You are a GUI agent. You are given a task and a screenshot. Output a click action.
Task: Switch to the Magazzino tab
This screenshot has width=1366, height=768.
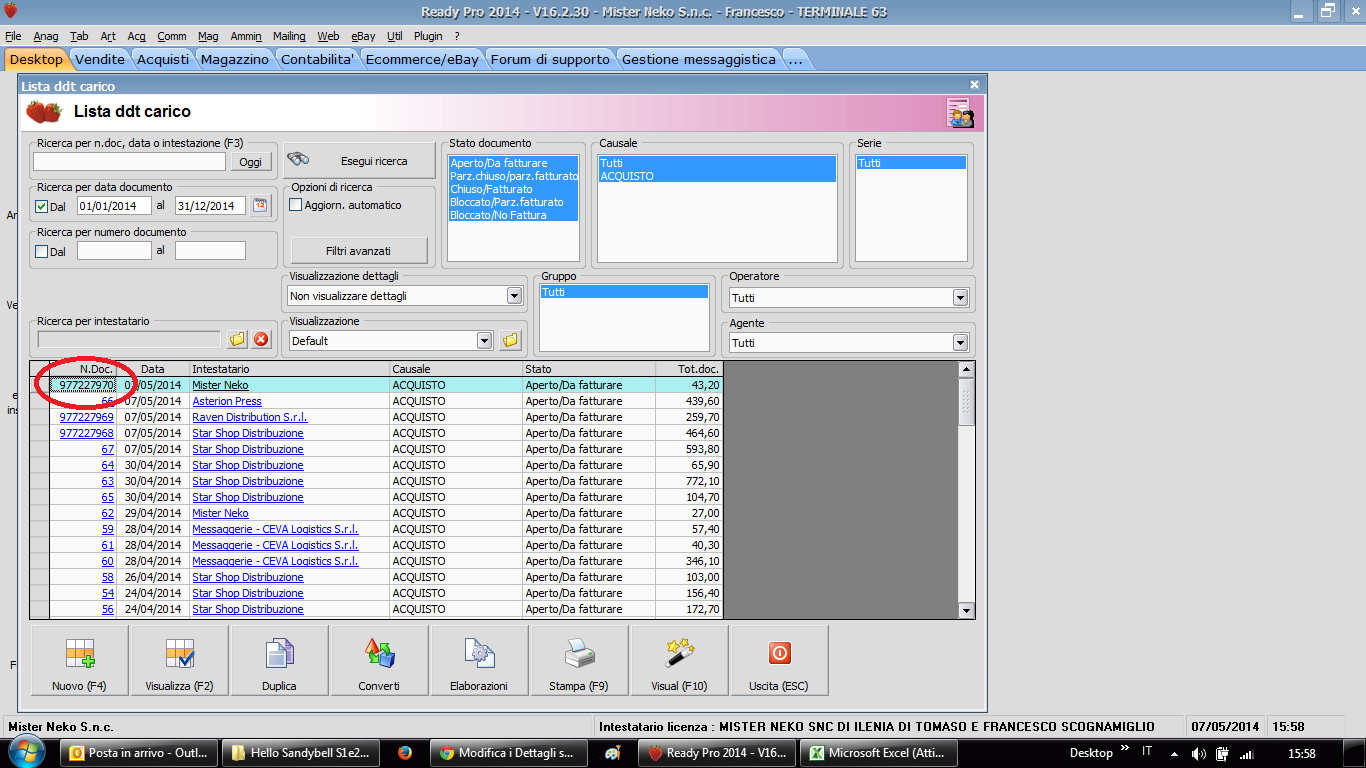(x=235, y=59)
